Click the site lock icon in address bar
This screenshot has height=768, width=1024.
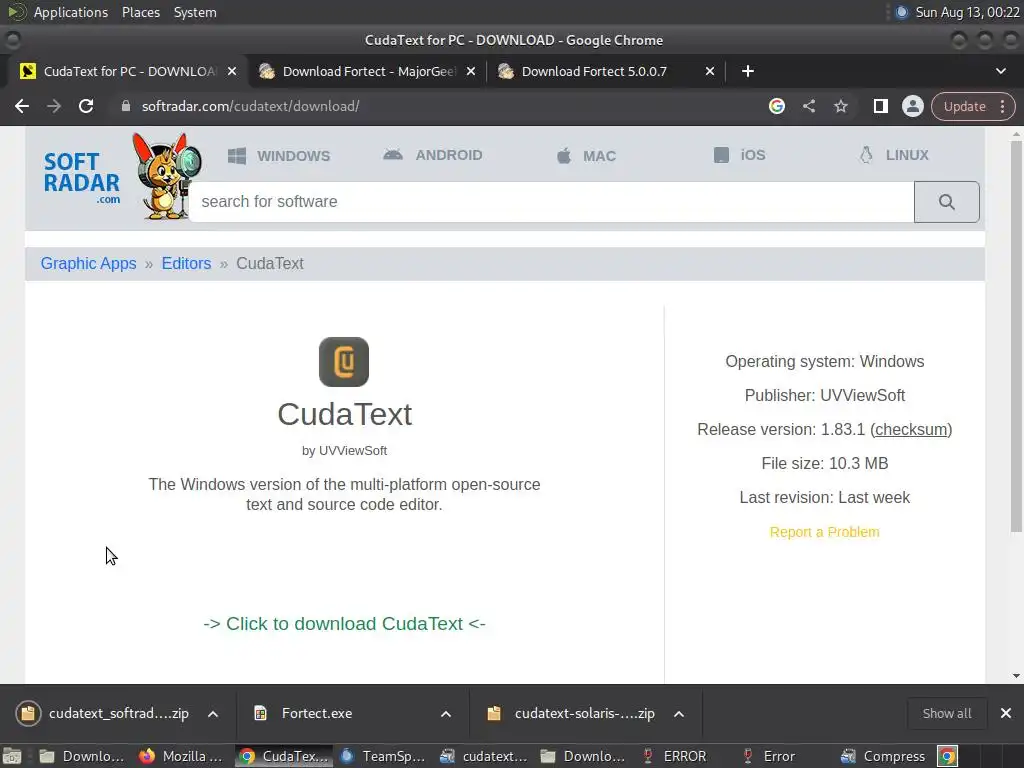coord(125,106)
